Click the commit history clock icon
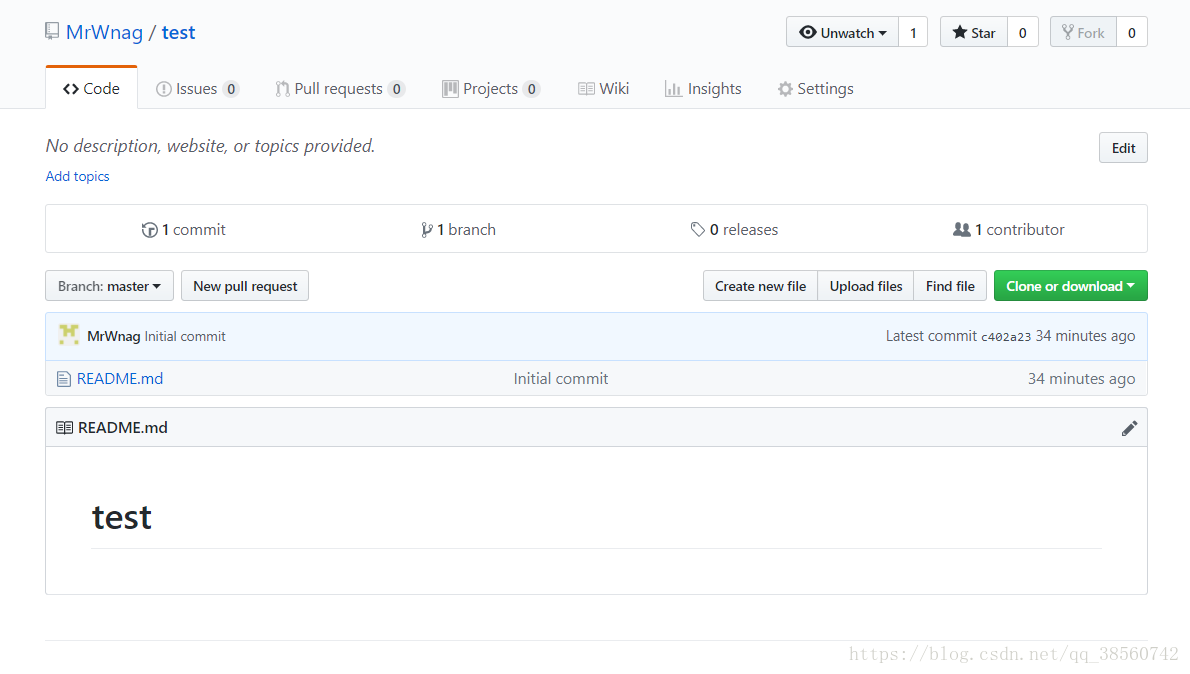 pyautogui.click(x=150, y=230)
